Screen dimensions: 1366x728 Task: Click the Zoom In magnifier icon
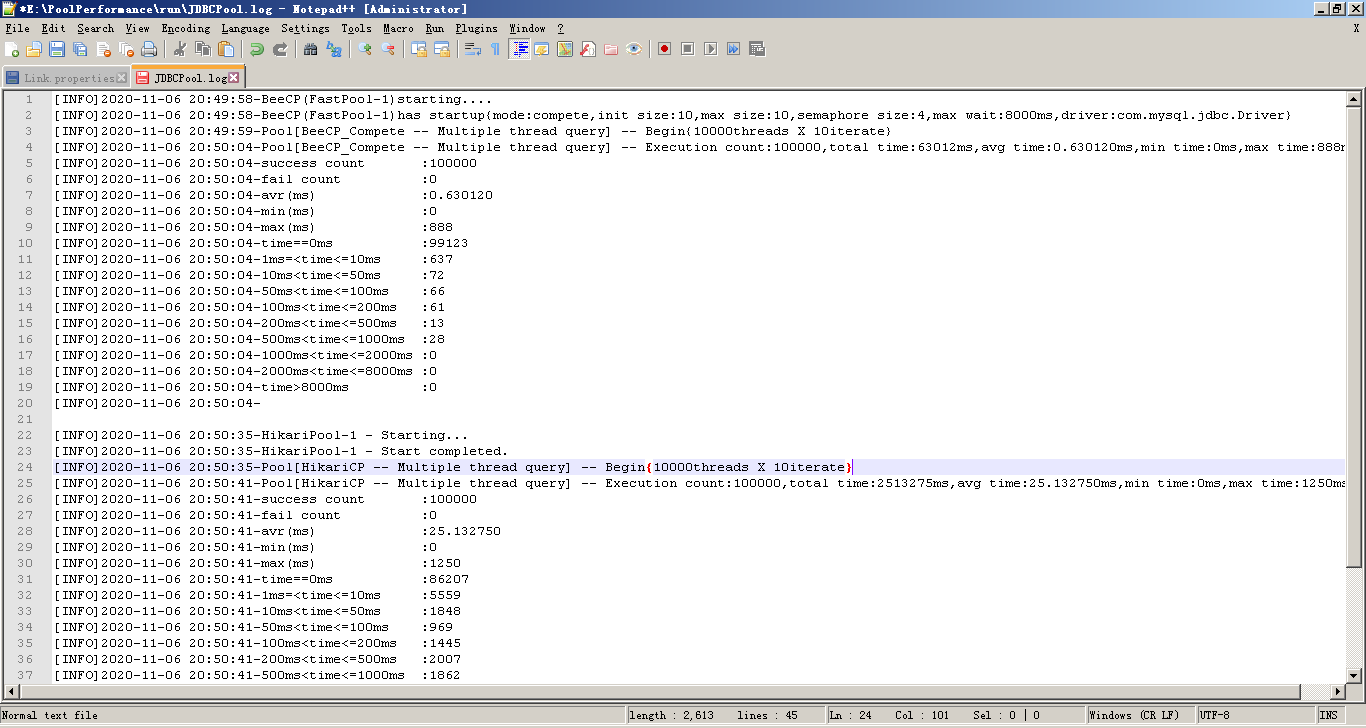point(365,49)
